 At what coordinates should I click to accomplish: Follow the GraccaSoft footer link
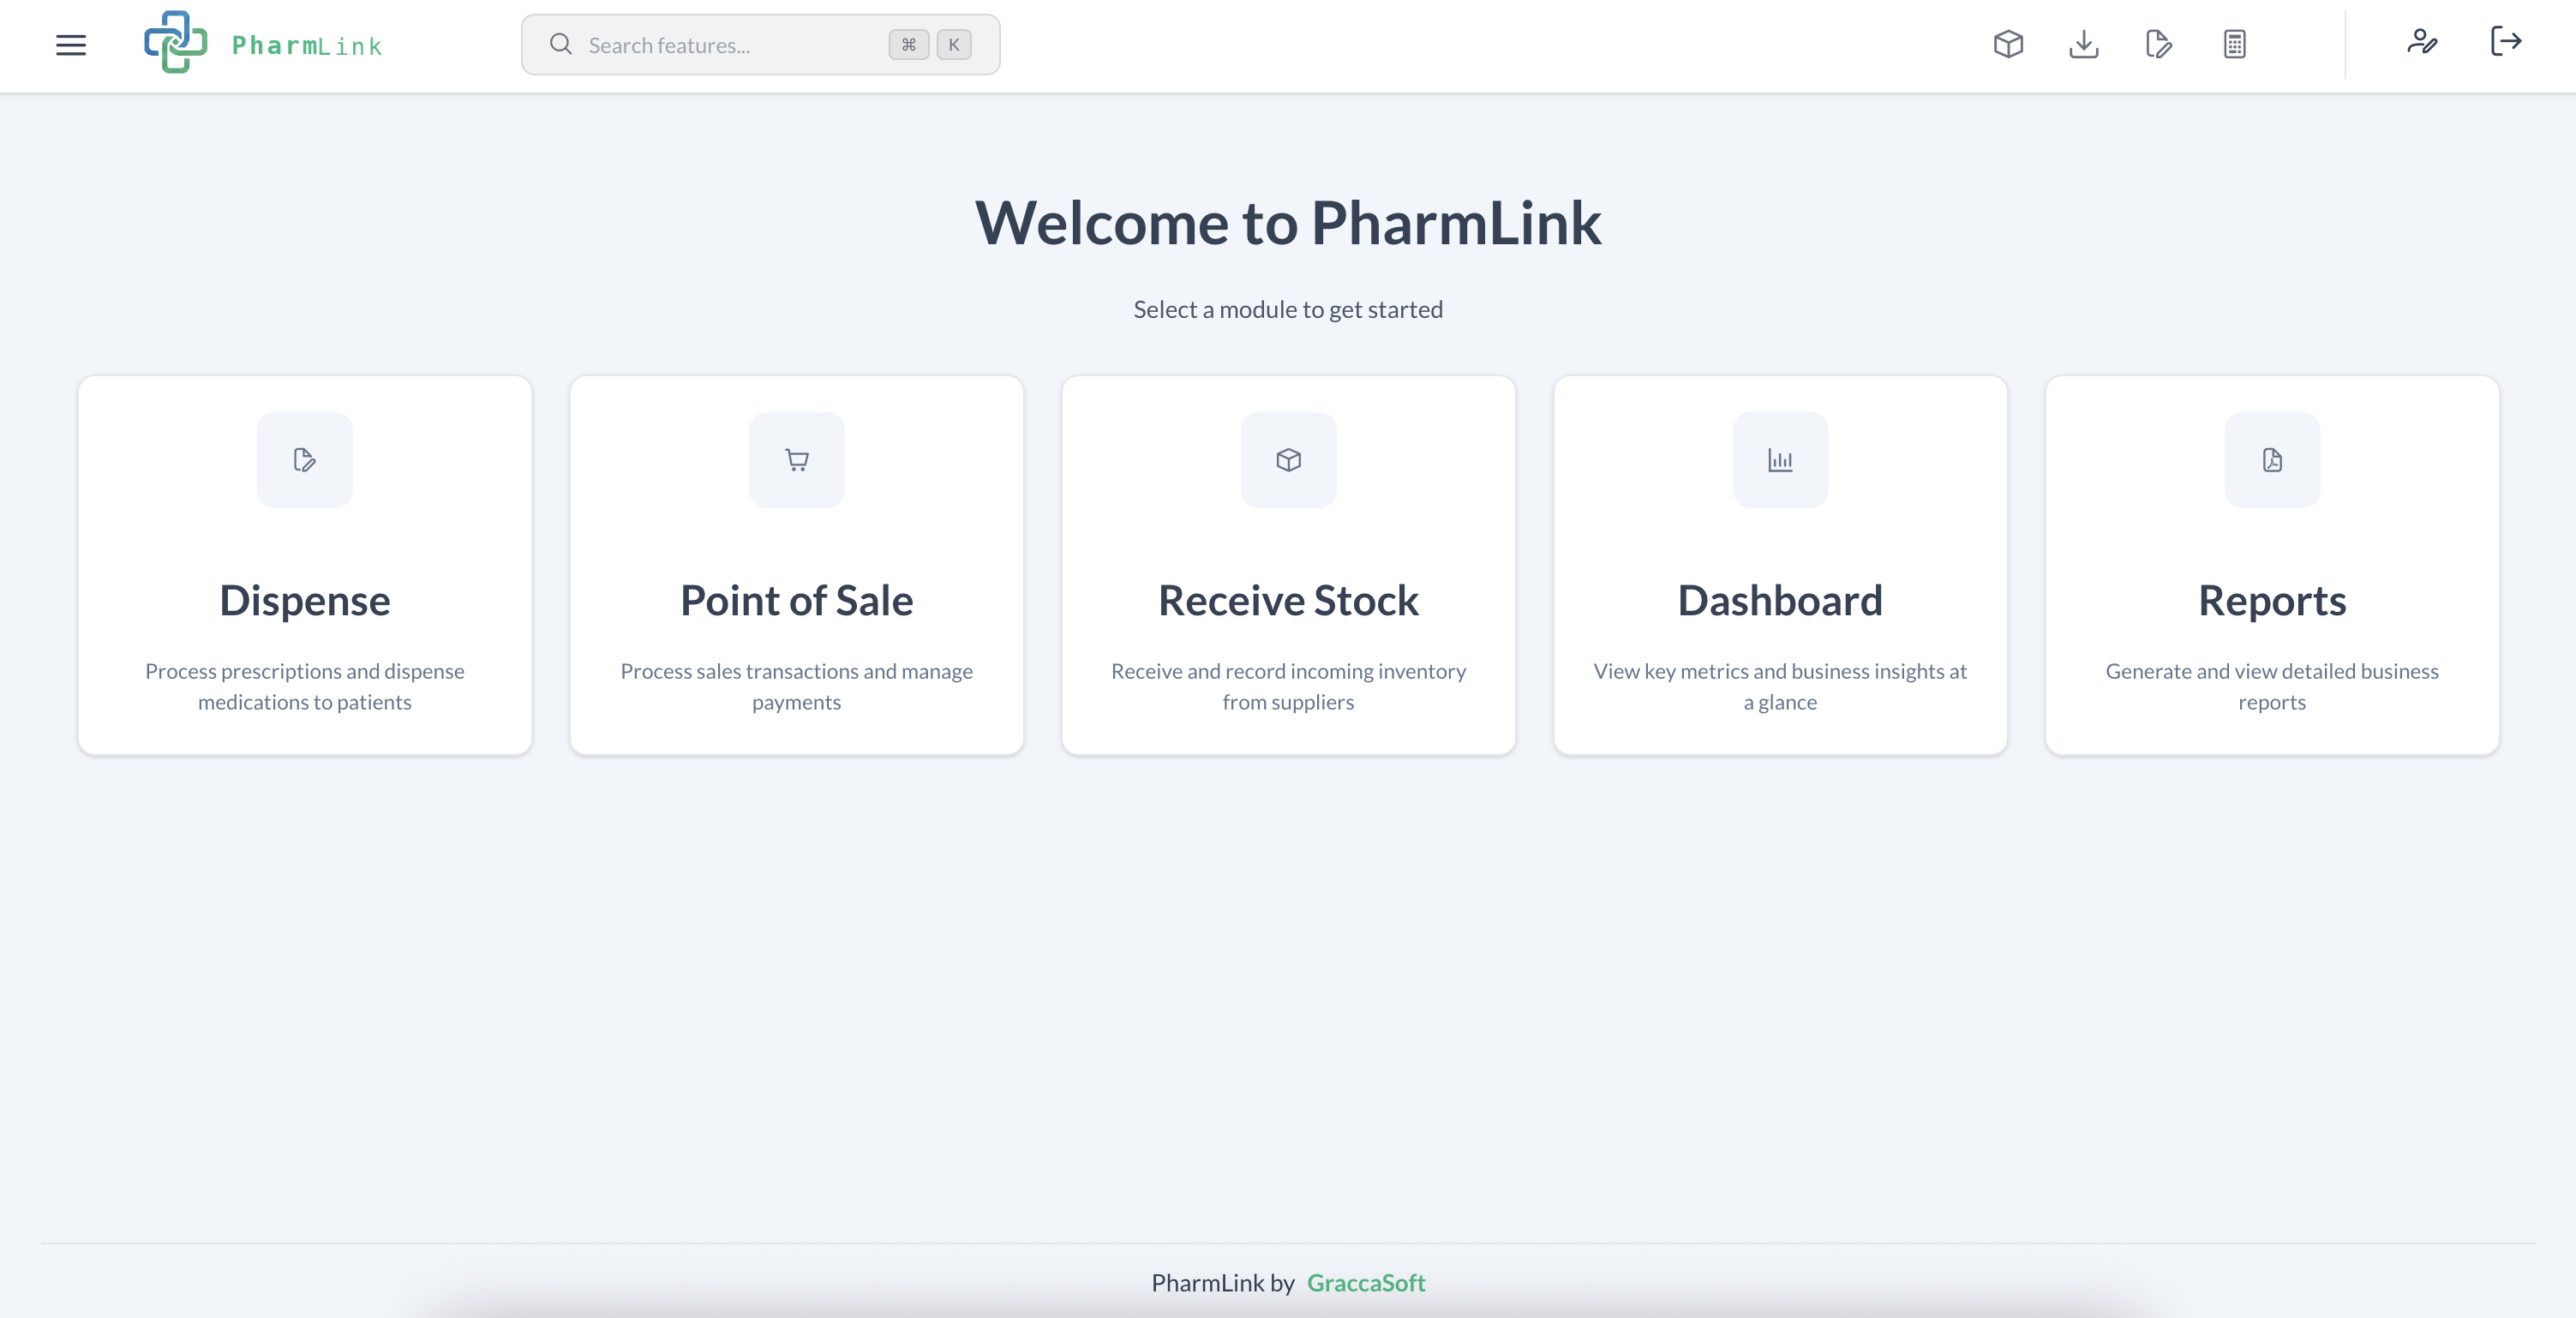(1365, 1283)
